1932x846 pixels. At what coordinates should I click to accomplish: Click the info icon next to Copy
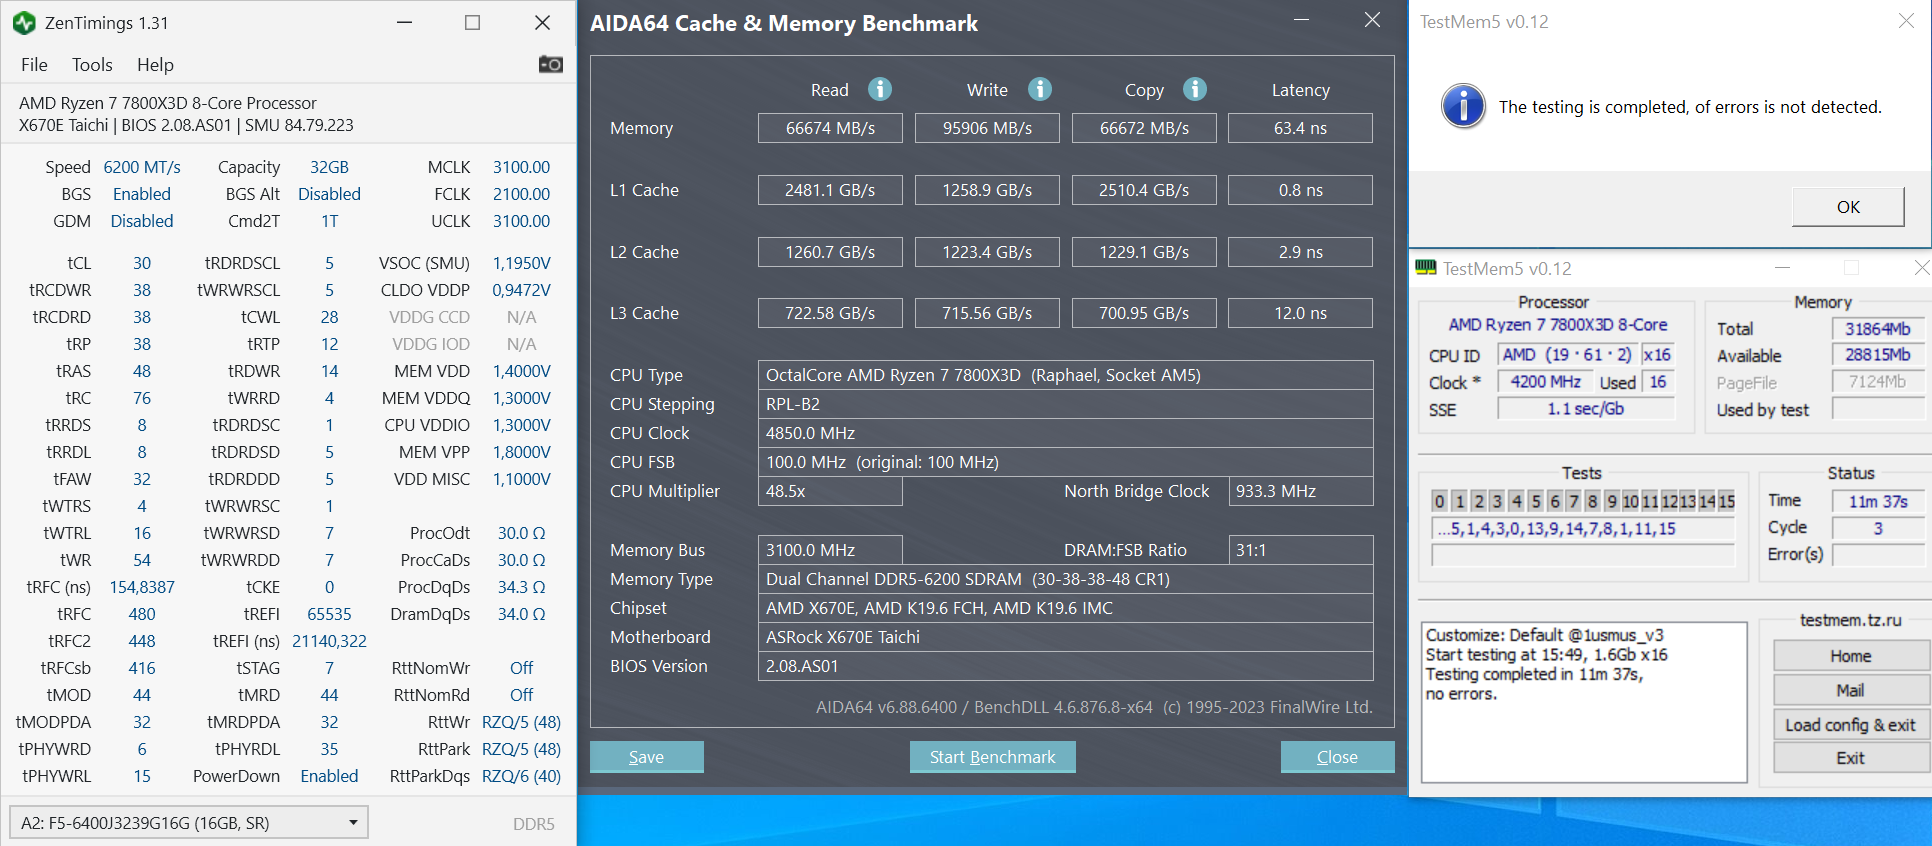tap(1195, 89)
